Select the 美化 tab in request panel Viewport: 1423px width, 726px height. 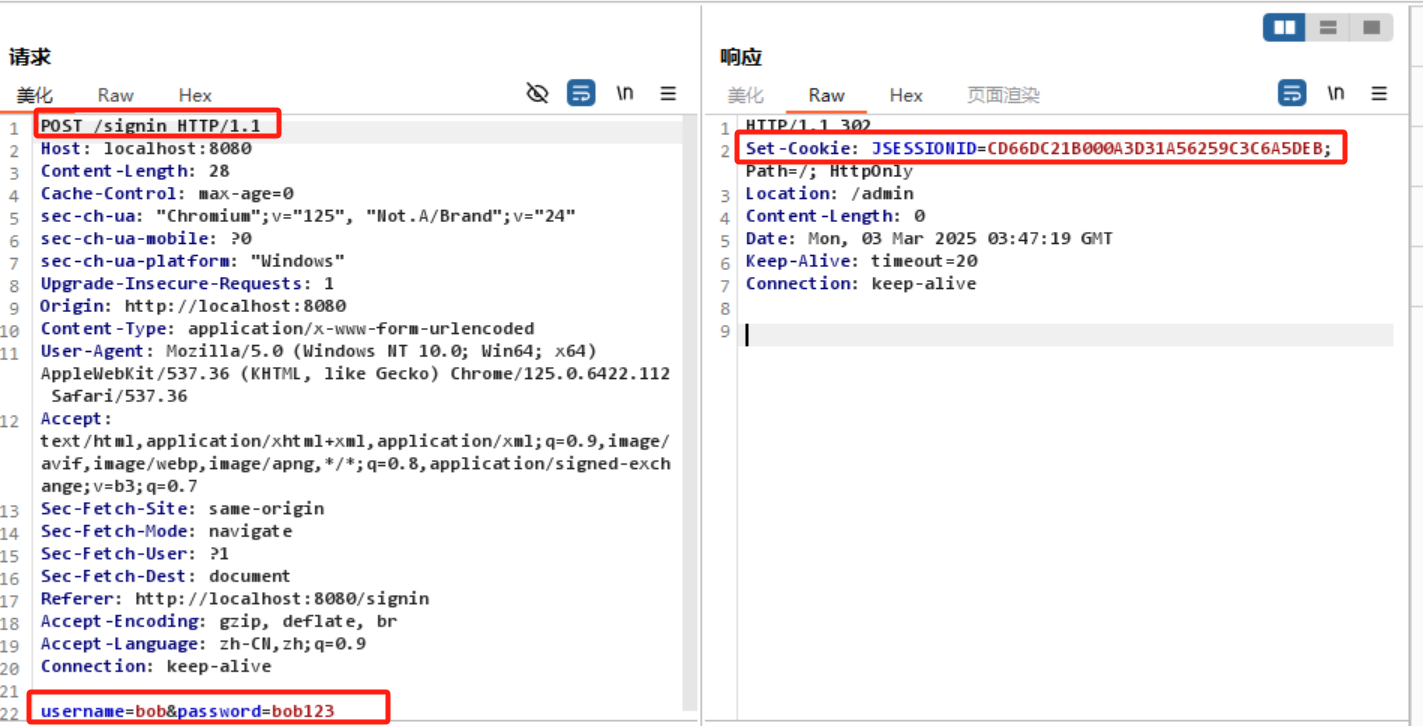pos(34,95)
